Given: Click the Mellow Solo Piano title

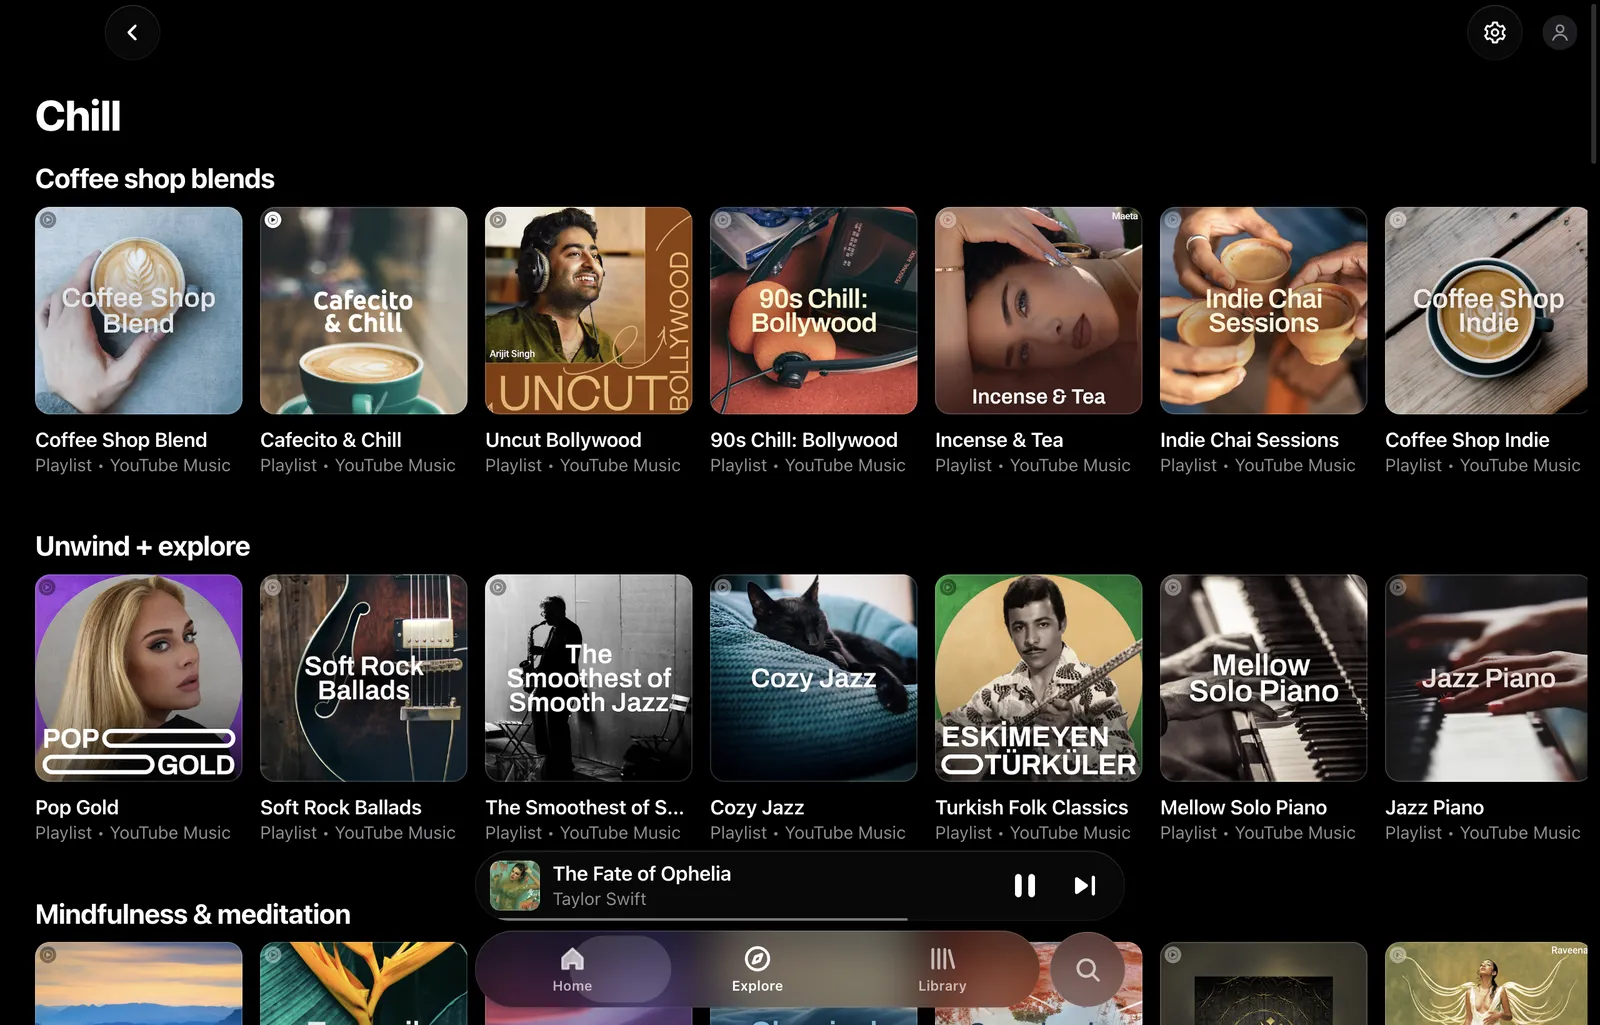Looking at the screenshot, I should pos(1243,807).
